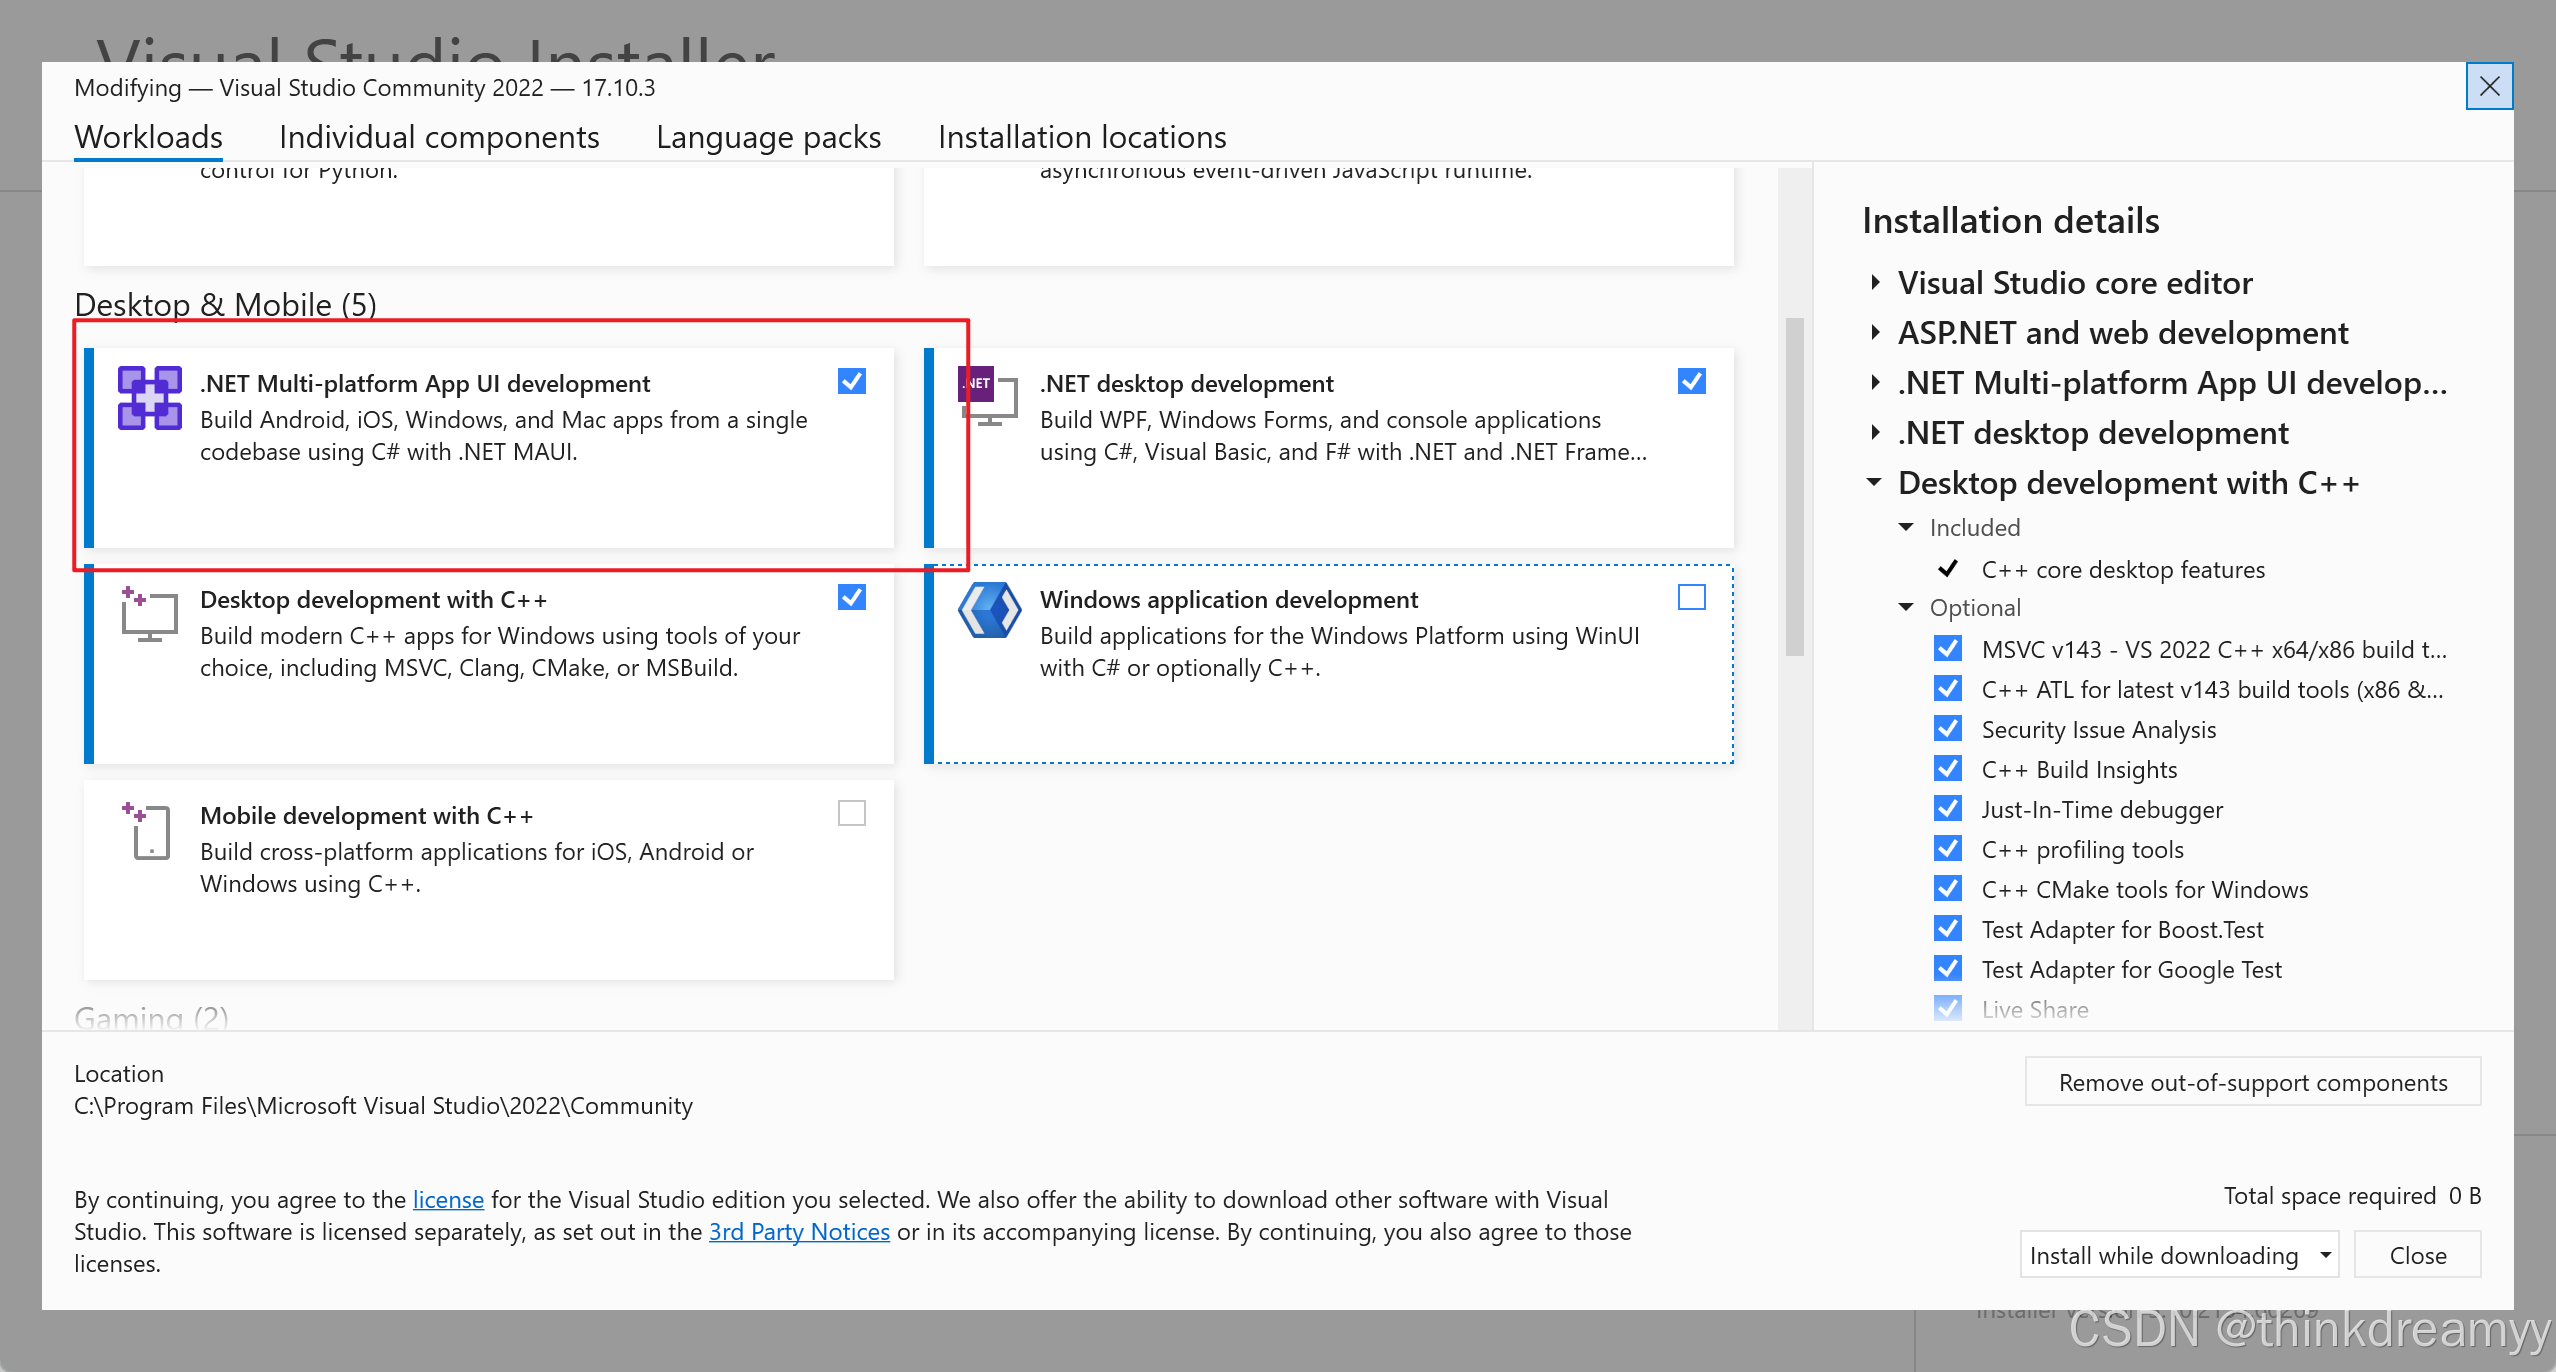Switch to Installation locations tab

1082,137
